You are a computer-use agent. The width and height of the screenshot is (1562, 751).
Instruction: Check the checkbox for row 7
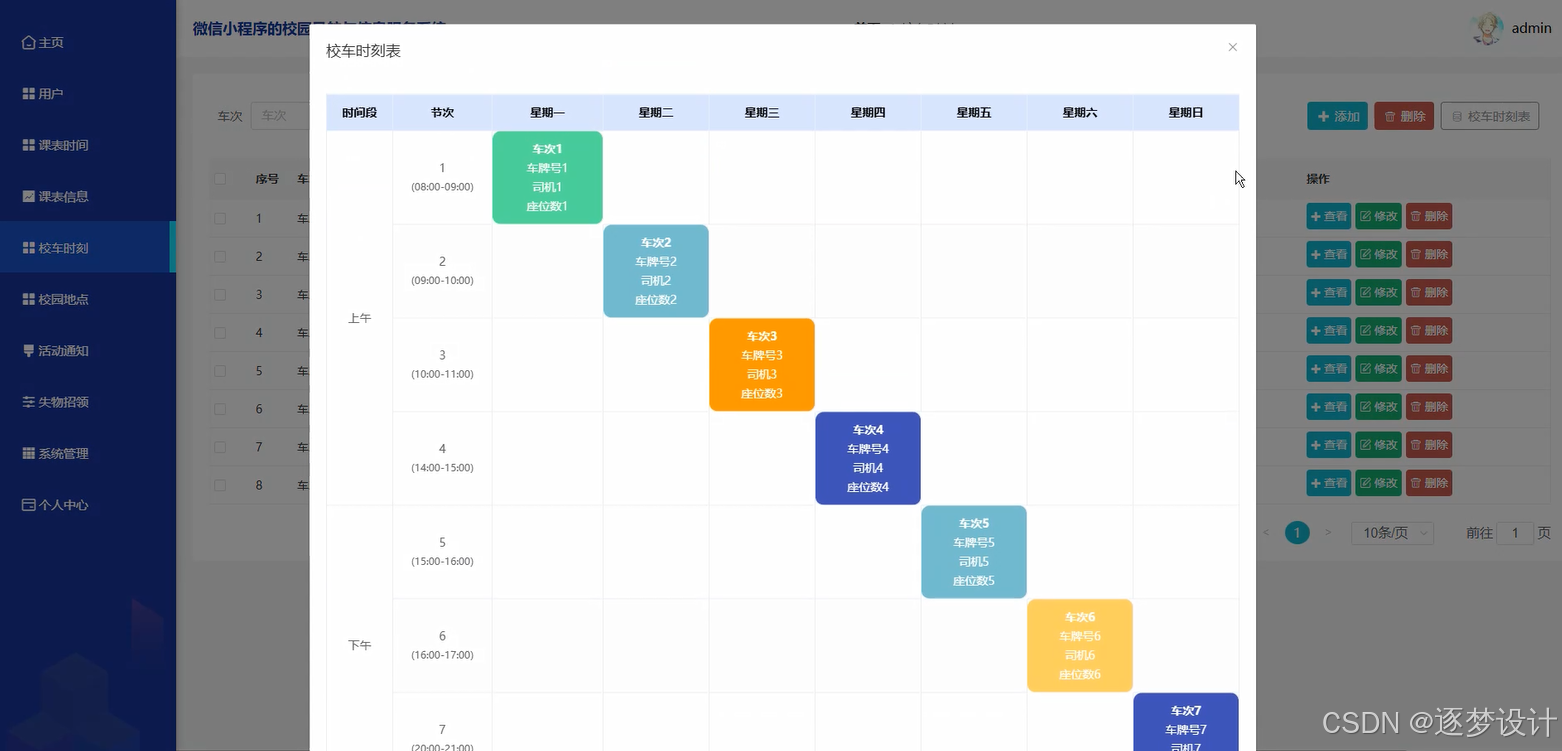(x=220, y=446)
